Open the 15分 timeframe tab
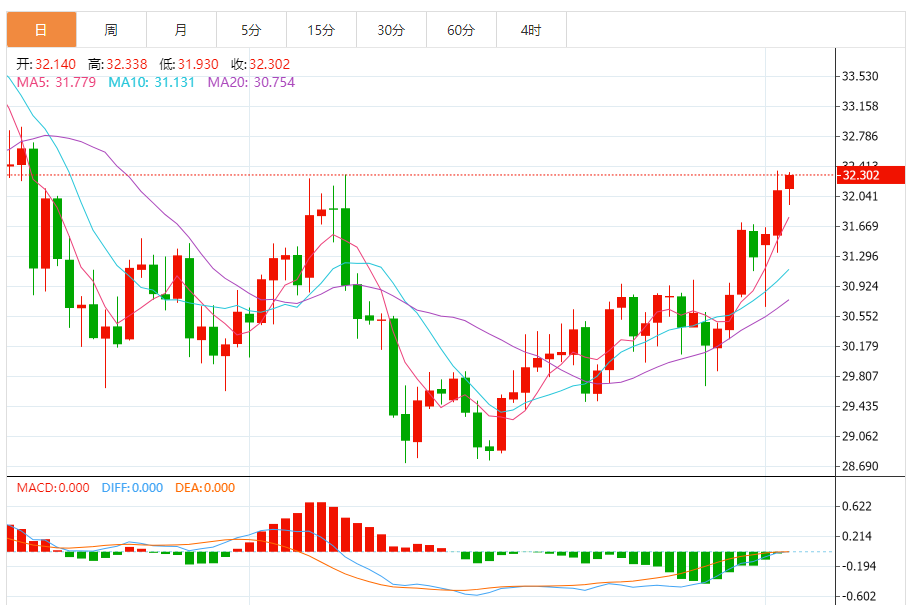The width and height of the screenshot is (913, 605). click(321, 30)
